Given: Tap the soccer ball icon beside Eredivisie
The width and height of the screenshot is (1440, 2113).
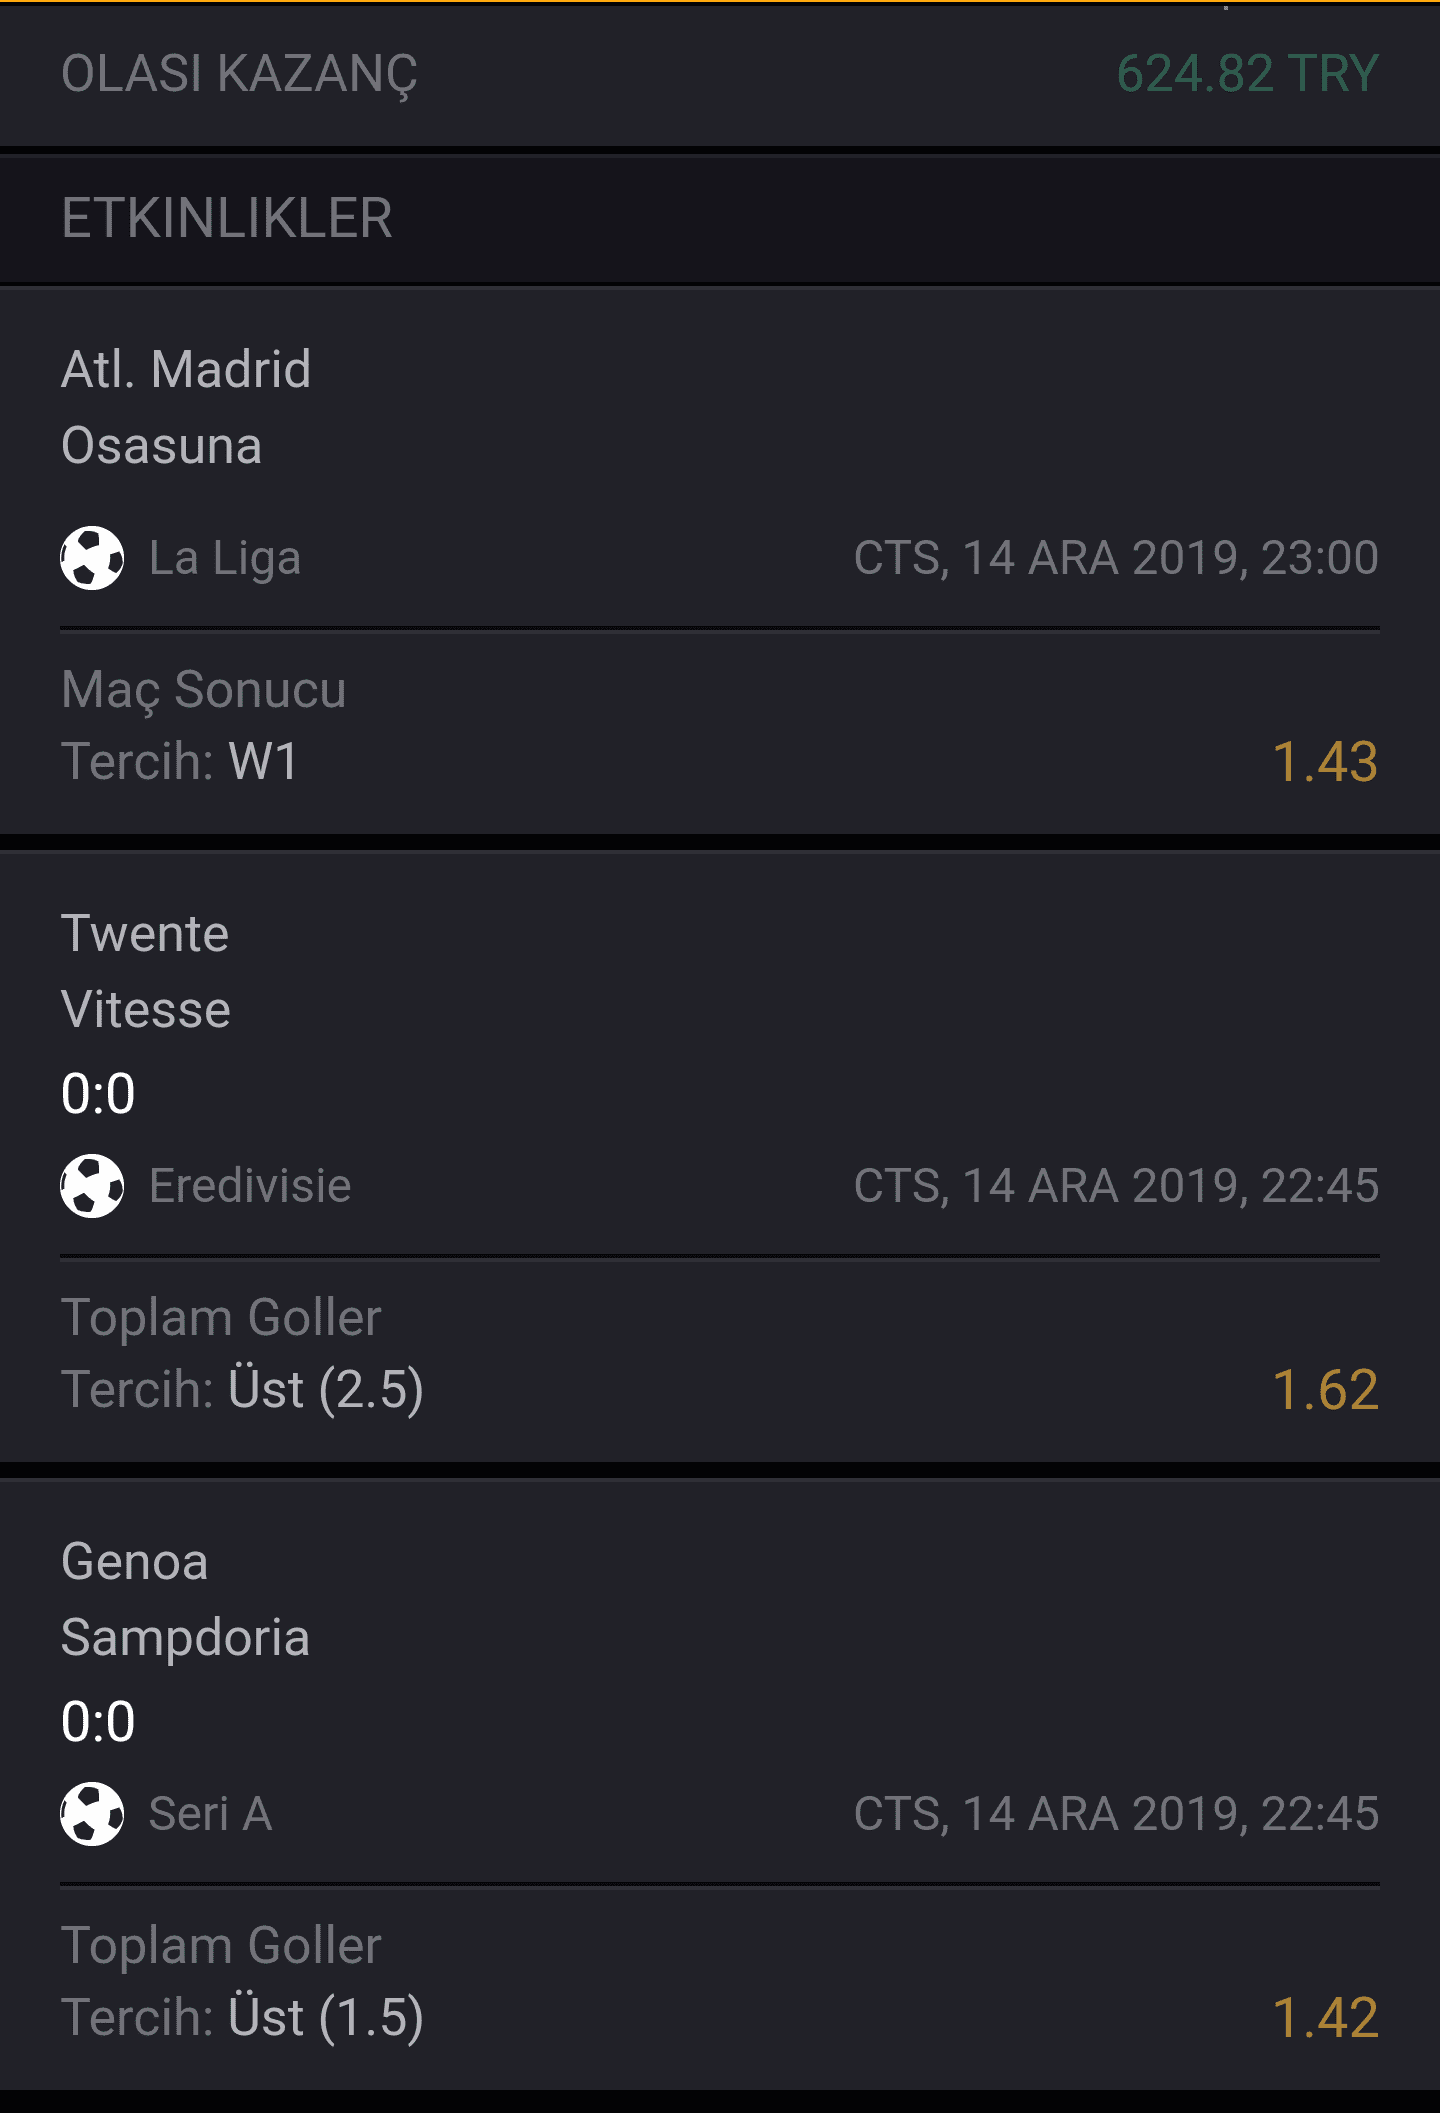Looking at the screenshot, I should (x=92, y=1186).
